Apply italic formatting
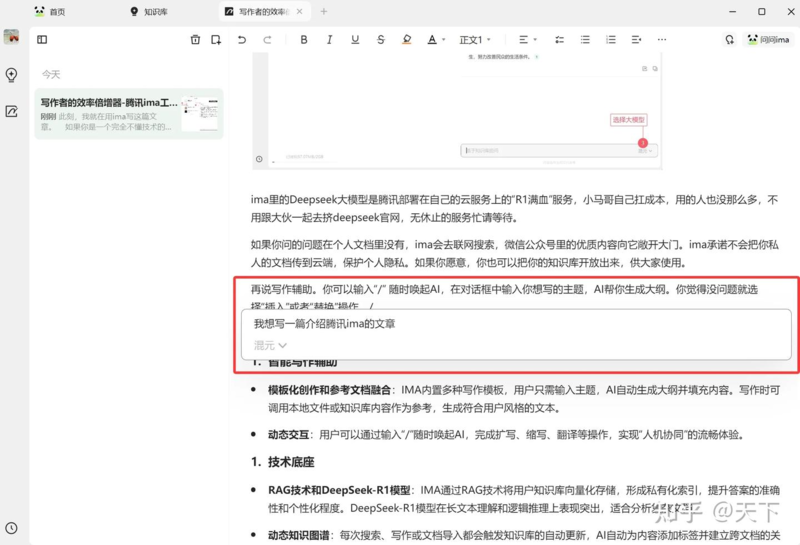Screen dimensions: 800x545 click(x=329, y=40)
